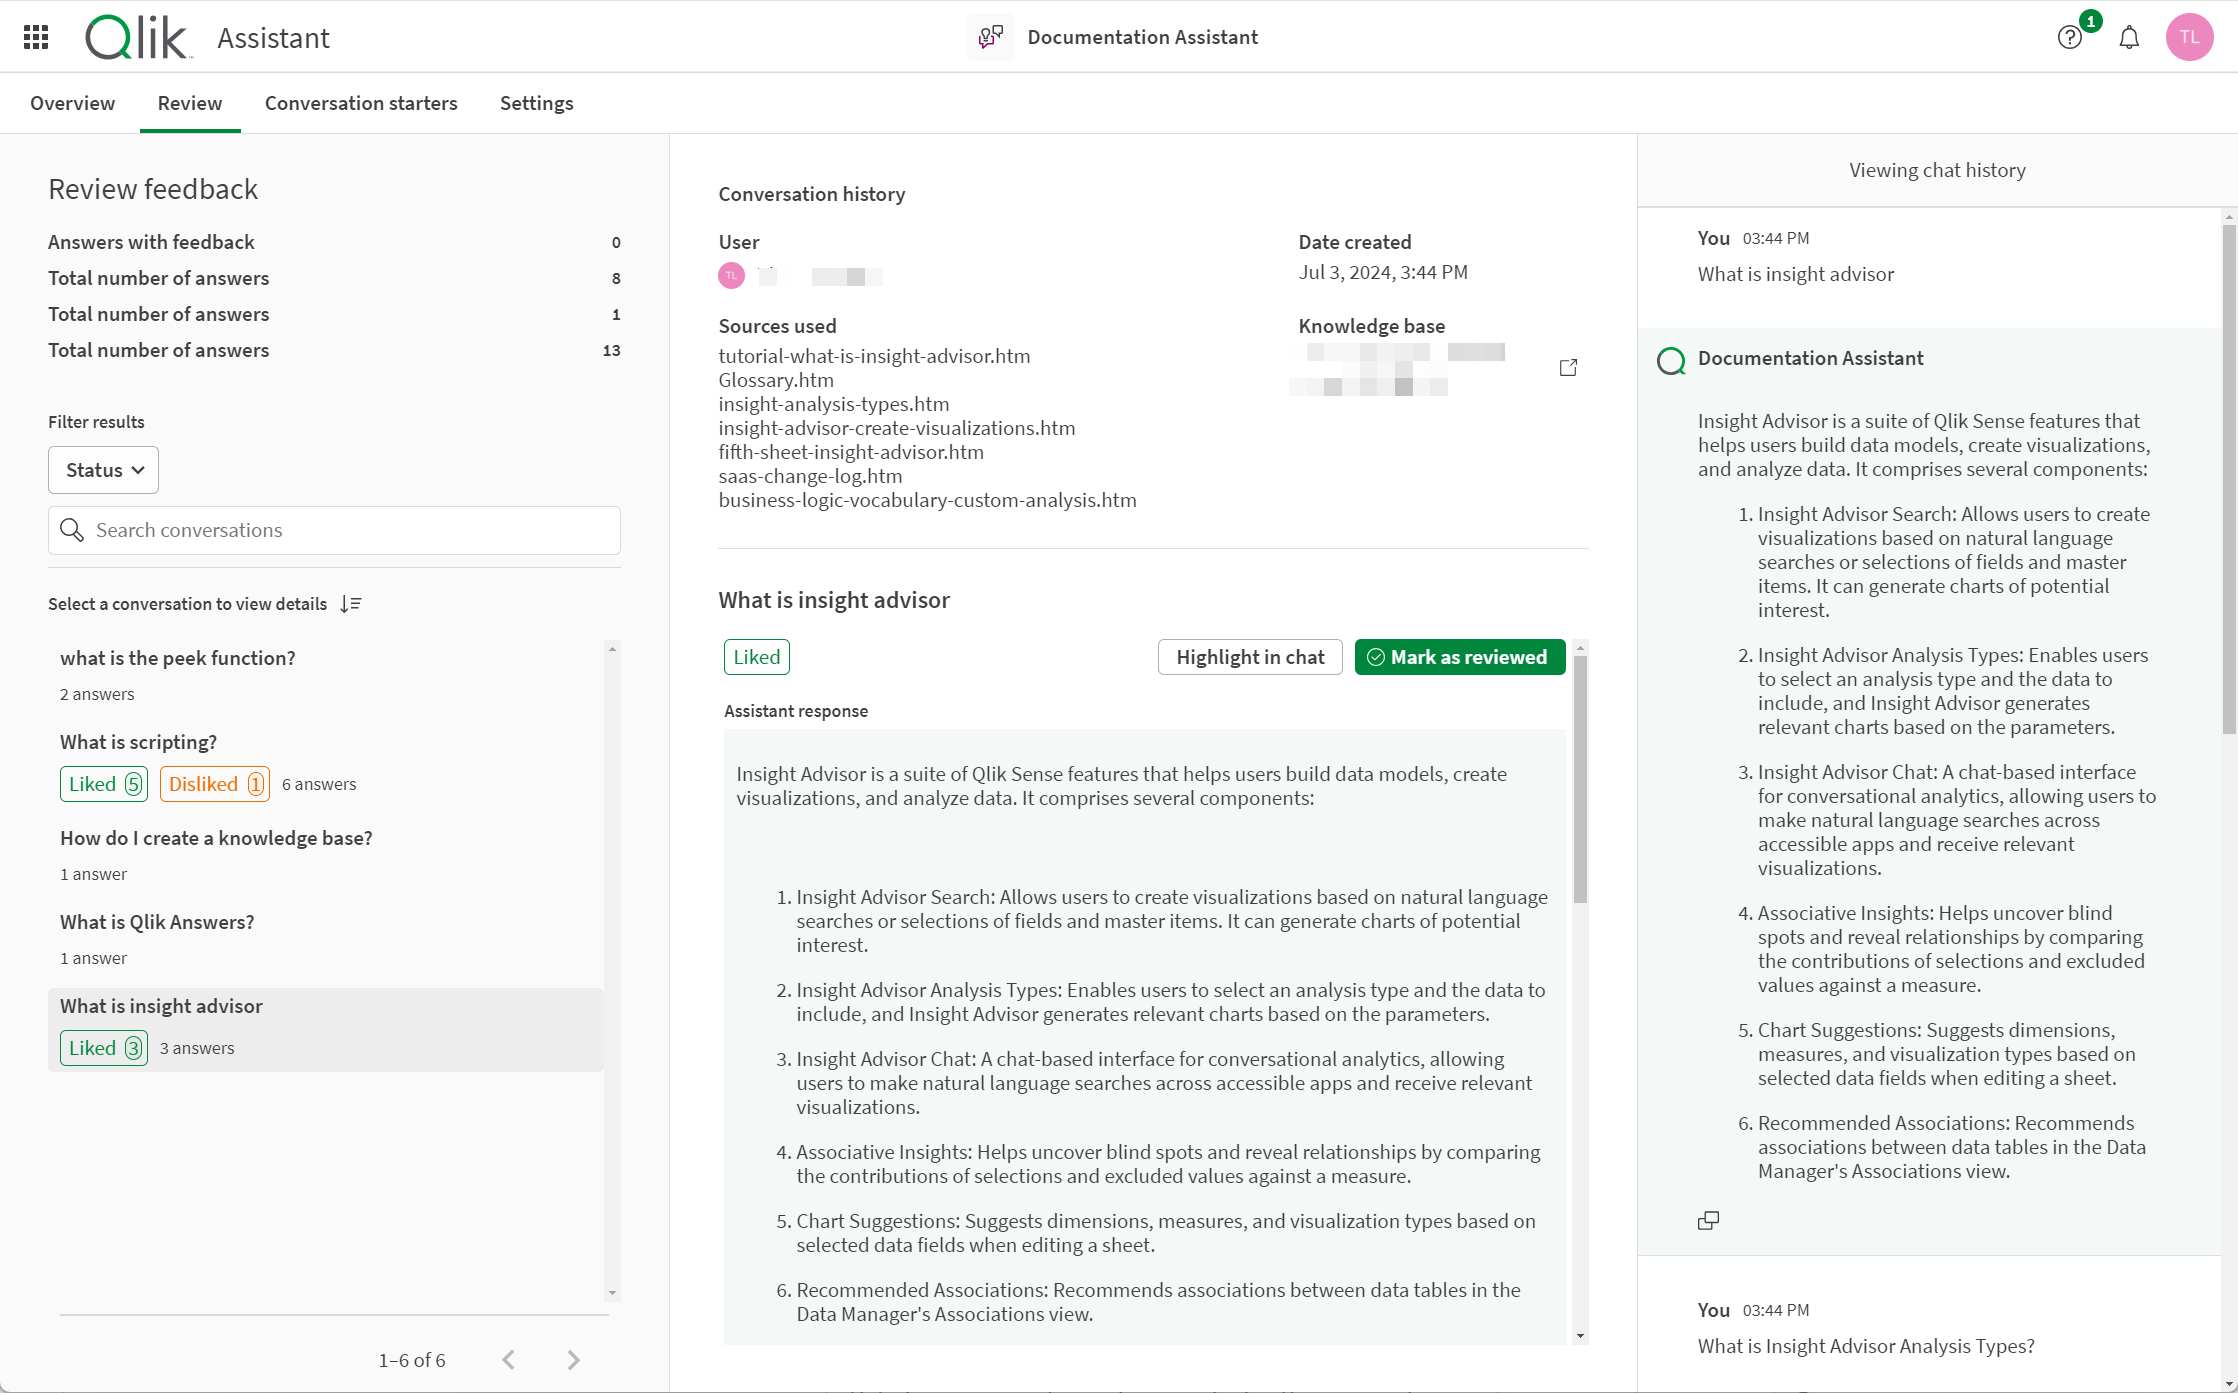
Task: Click the external link icon next to Knowledge base
Action: [x=1569, y=368]
